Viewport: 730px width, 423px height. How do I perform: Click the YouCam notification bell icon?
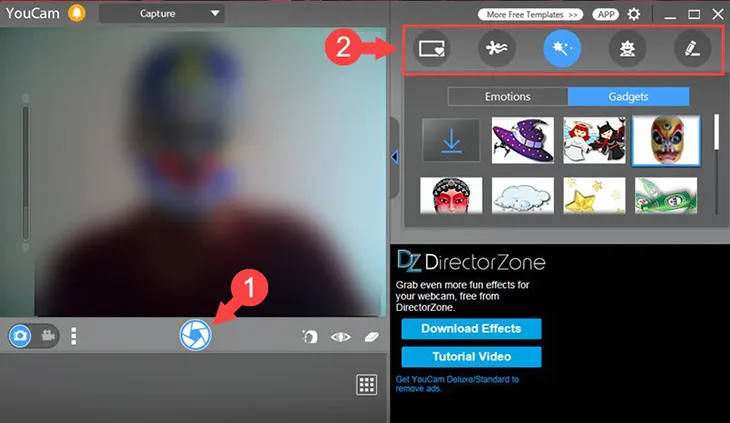[x=77, y=13]
